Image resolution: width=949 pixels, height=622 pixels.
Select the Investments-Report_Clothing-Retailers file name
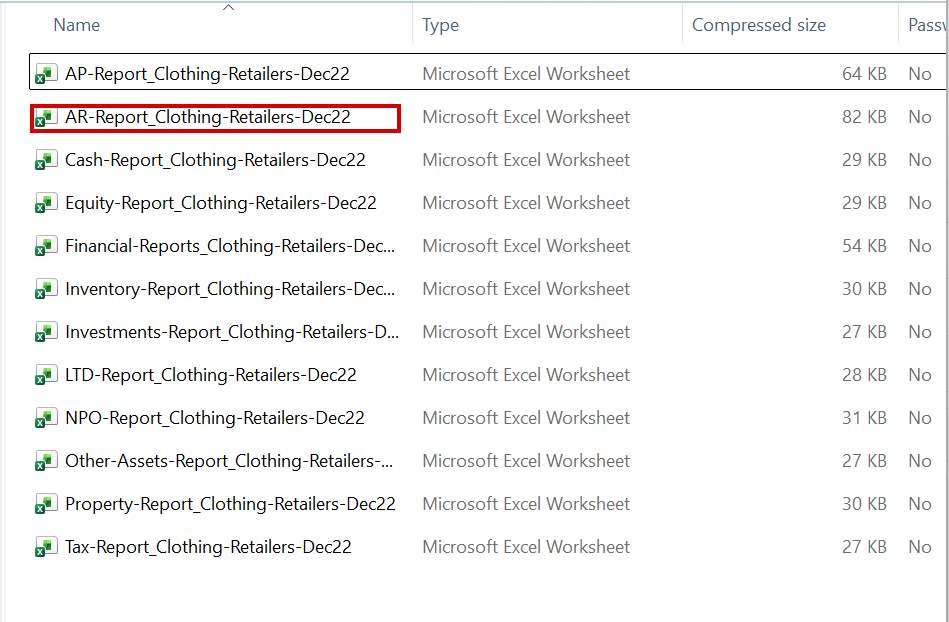[232, 332]
